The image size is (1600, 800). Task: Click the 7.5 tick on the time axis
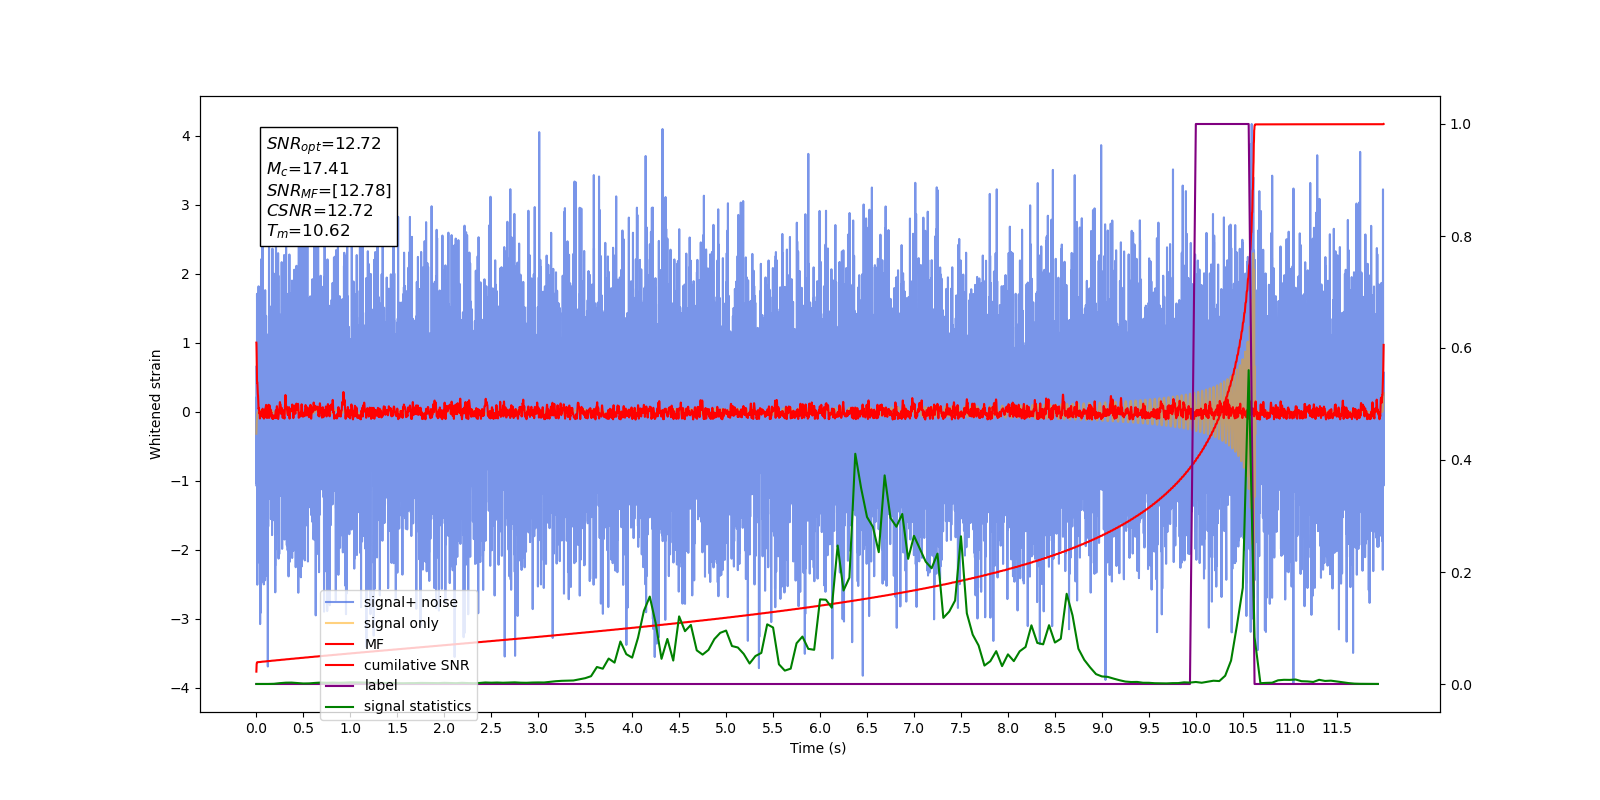click(x=961, y=728)
